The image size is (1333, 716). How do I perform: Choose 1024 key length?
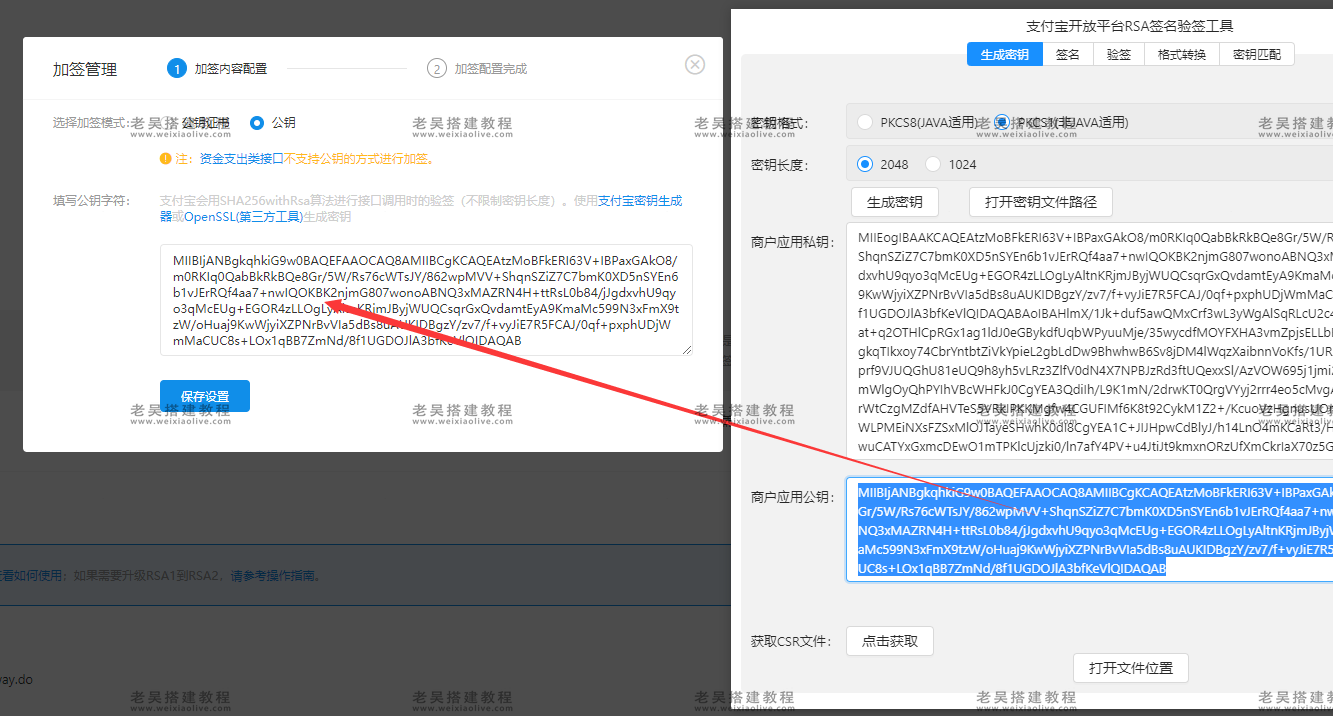932,163
